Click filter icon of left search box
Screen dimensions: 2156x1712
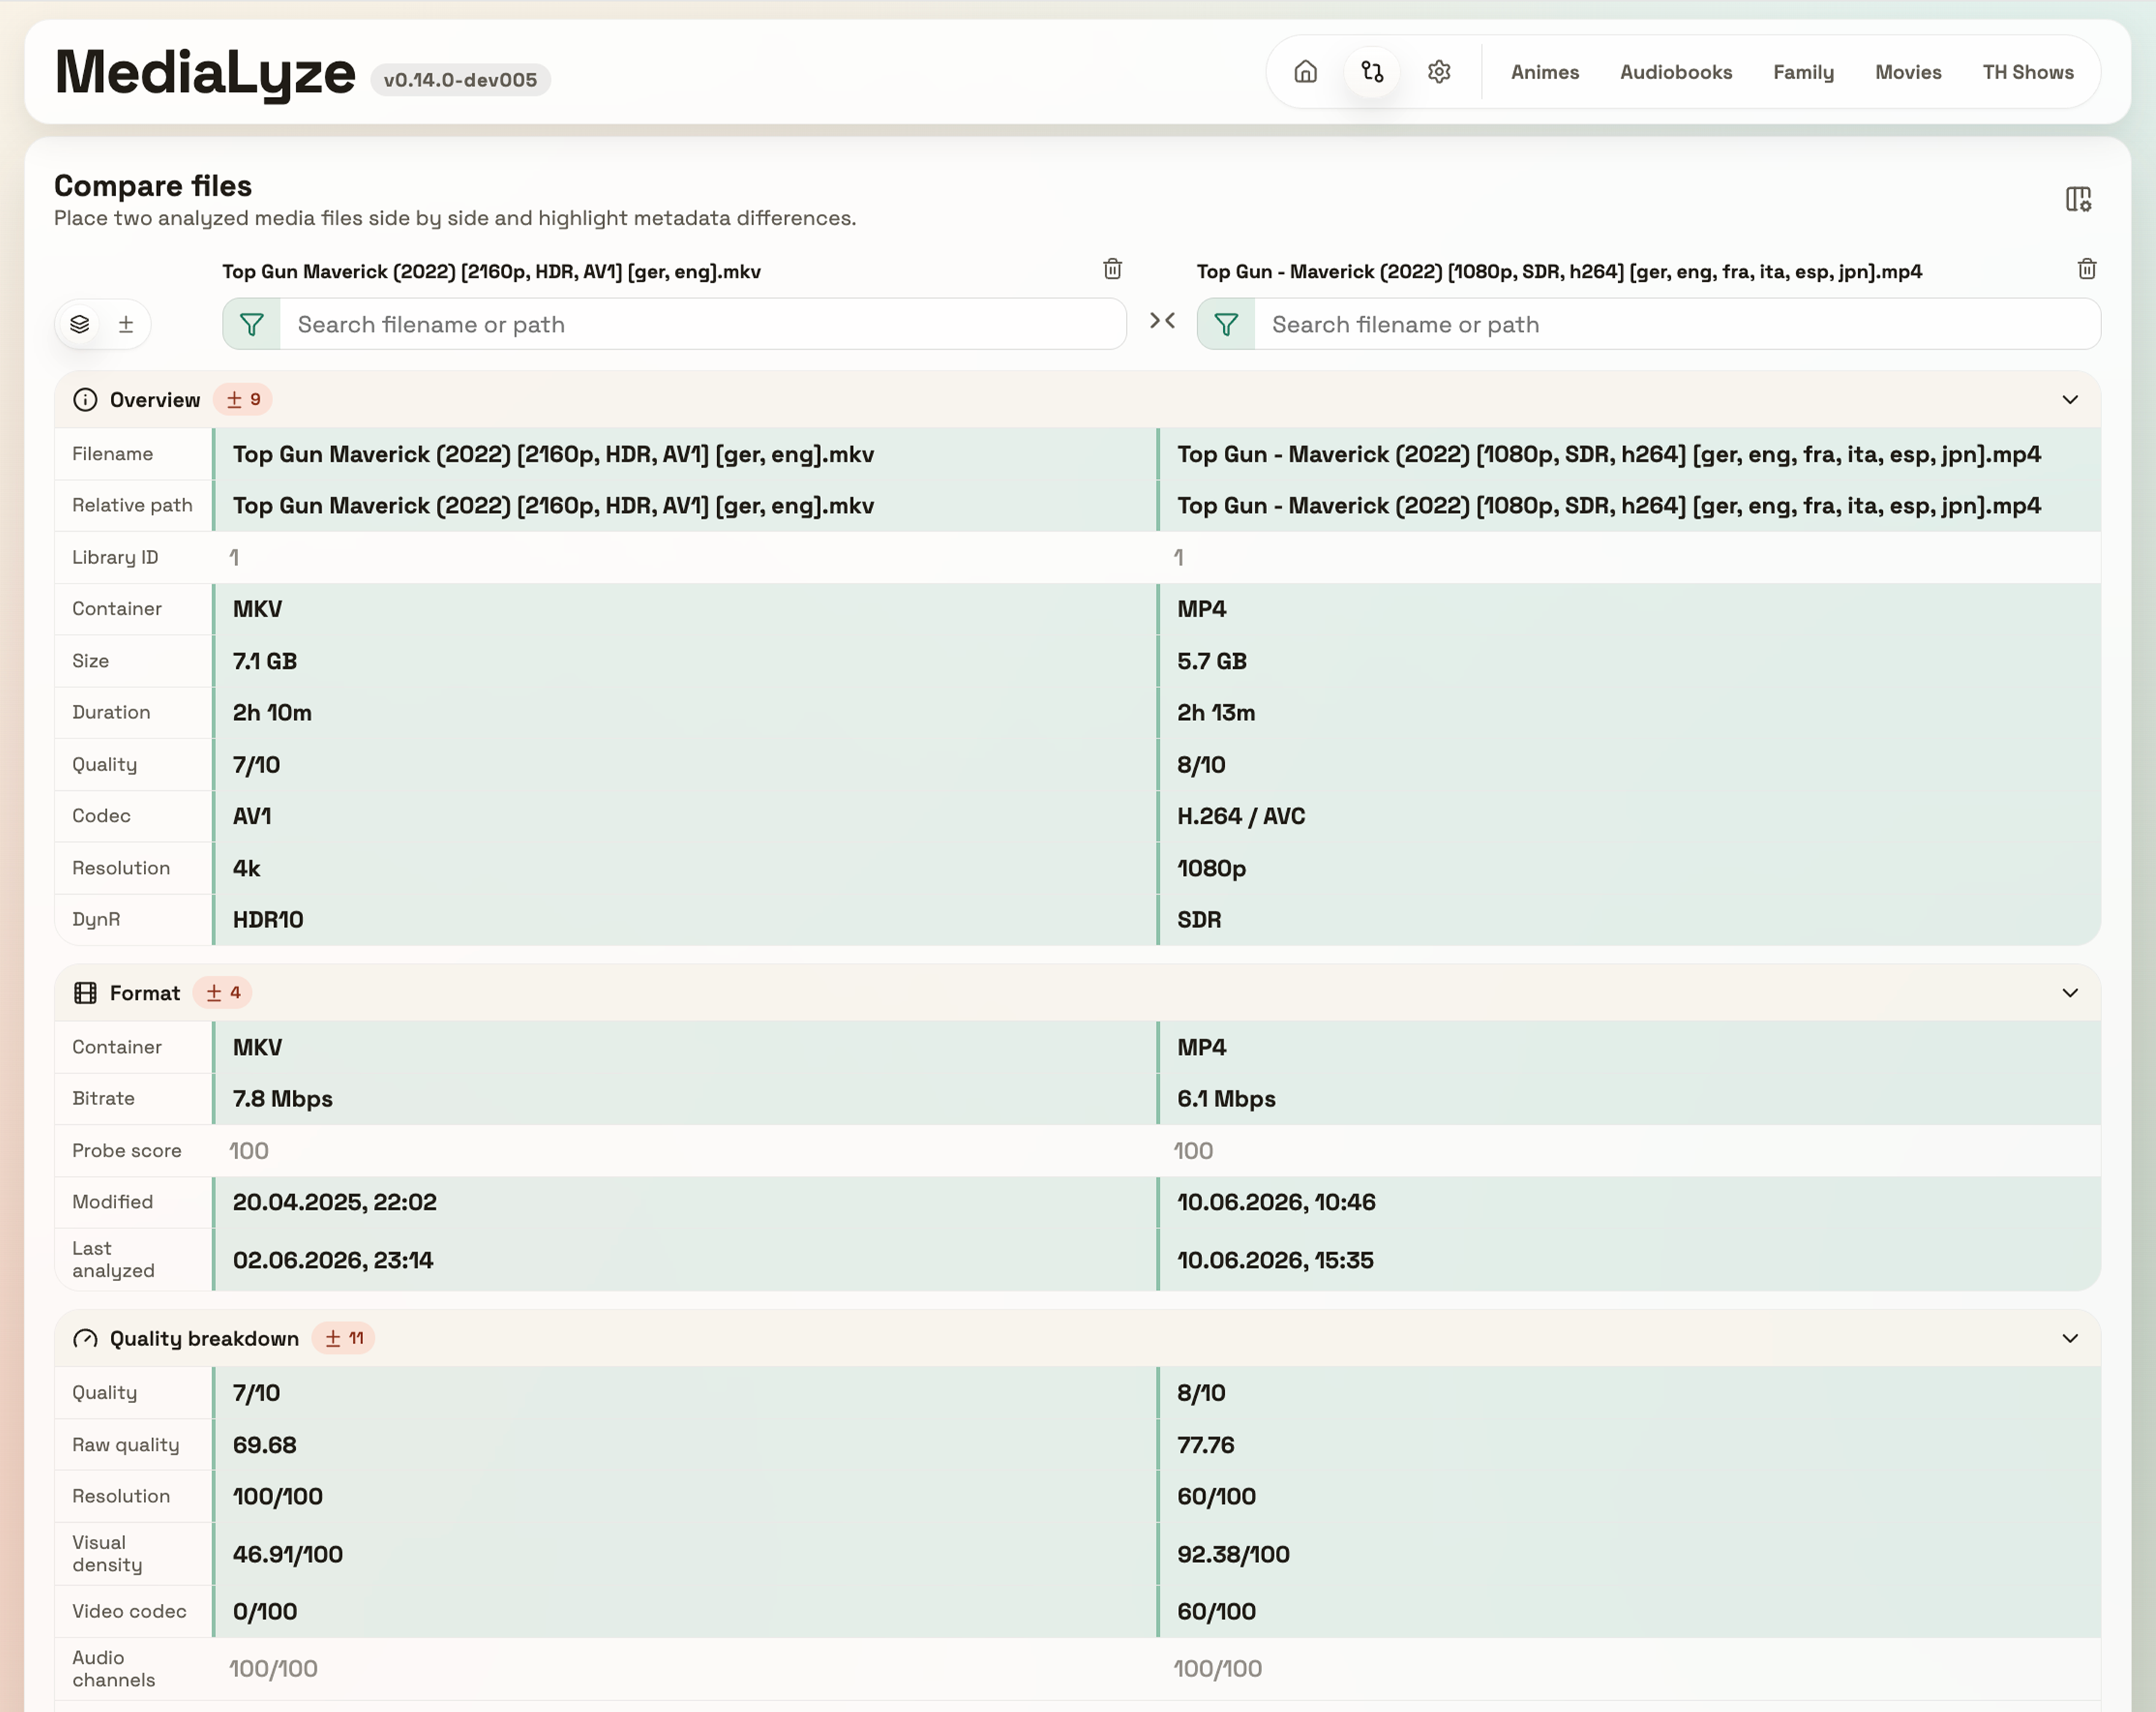click(252, 324)
